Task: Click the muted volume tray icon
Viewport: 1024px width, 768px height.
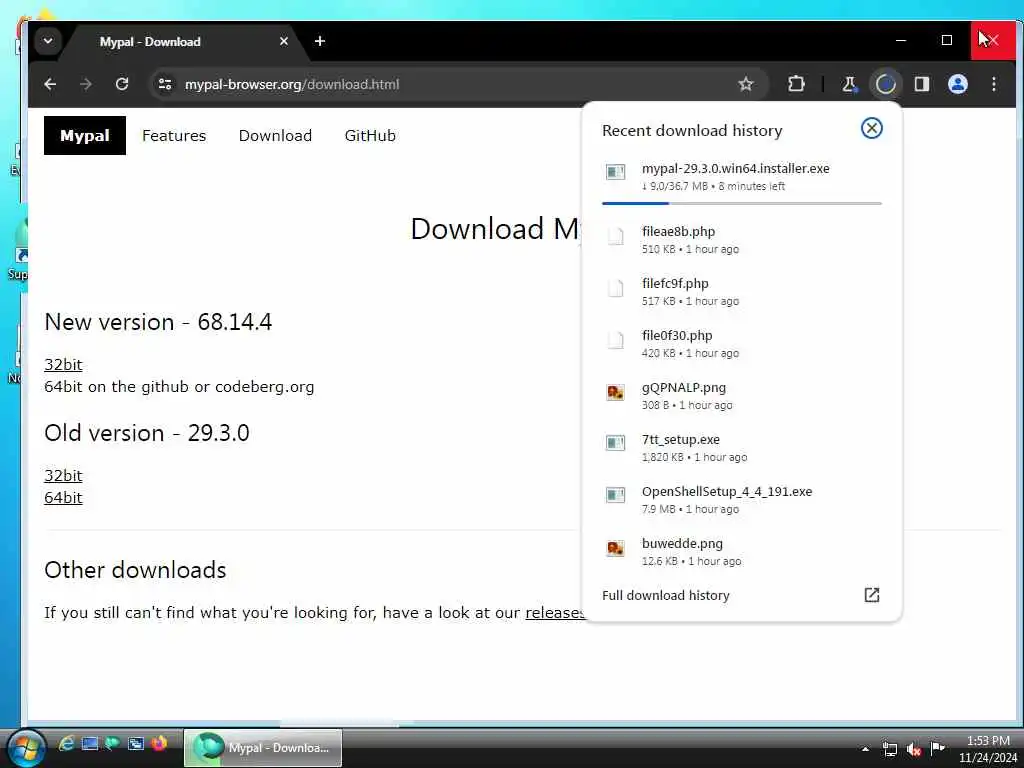Action: coord(914,749)
